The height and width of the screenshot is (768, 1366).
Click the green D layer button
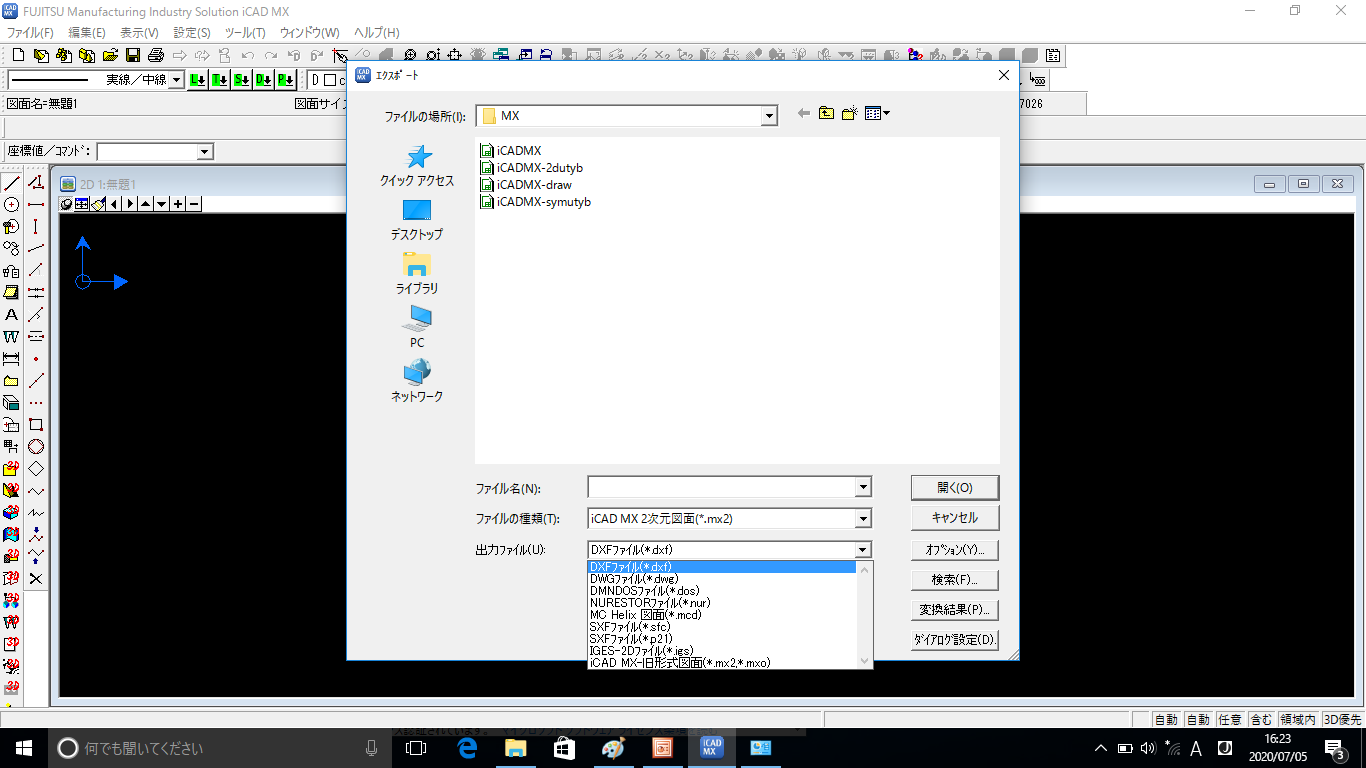point(263,80)
